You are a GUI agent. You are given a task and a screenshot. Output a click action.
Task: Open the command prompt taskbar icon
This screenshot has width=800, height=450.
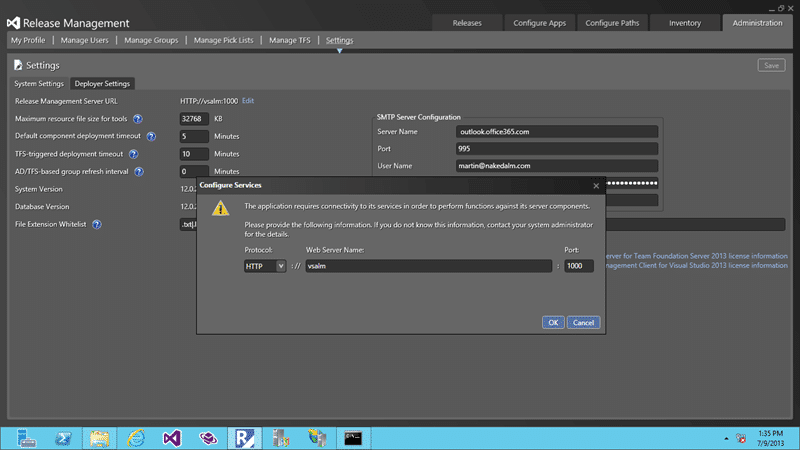pyautogui.click(x=353, y=438)
